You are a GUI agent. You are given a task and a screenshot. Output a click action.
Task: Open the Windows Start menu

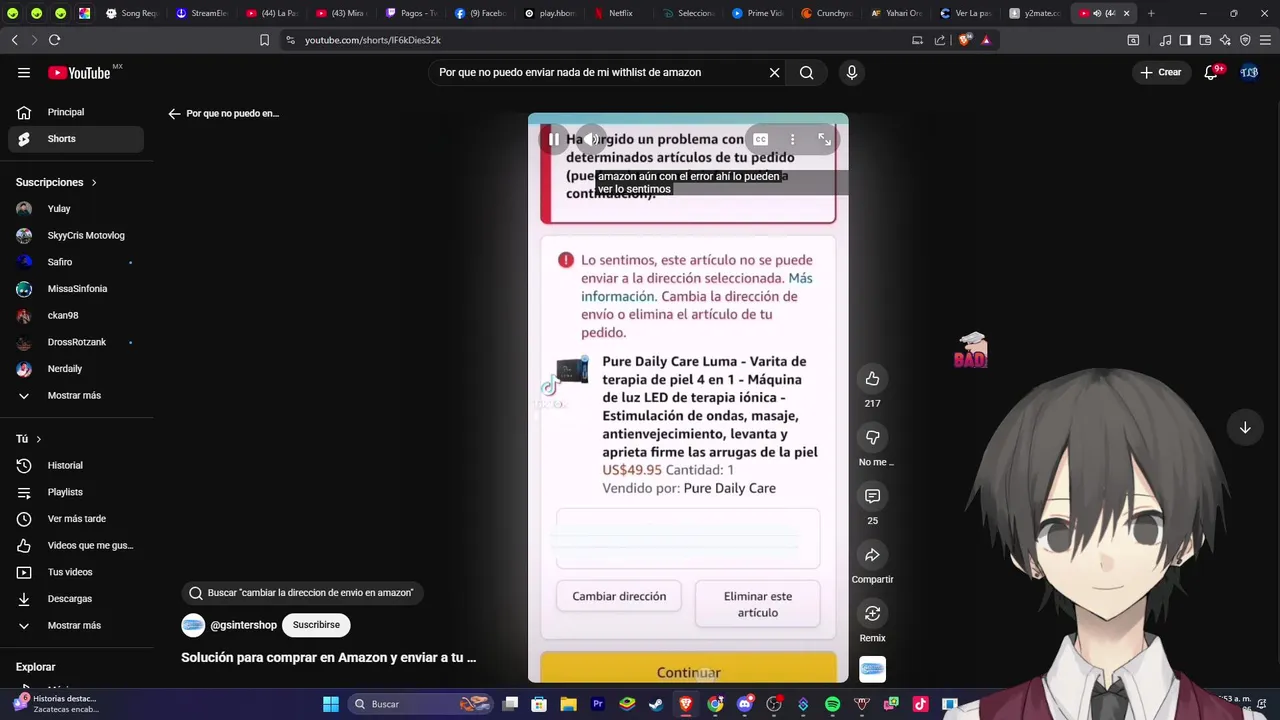331,704
